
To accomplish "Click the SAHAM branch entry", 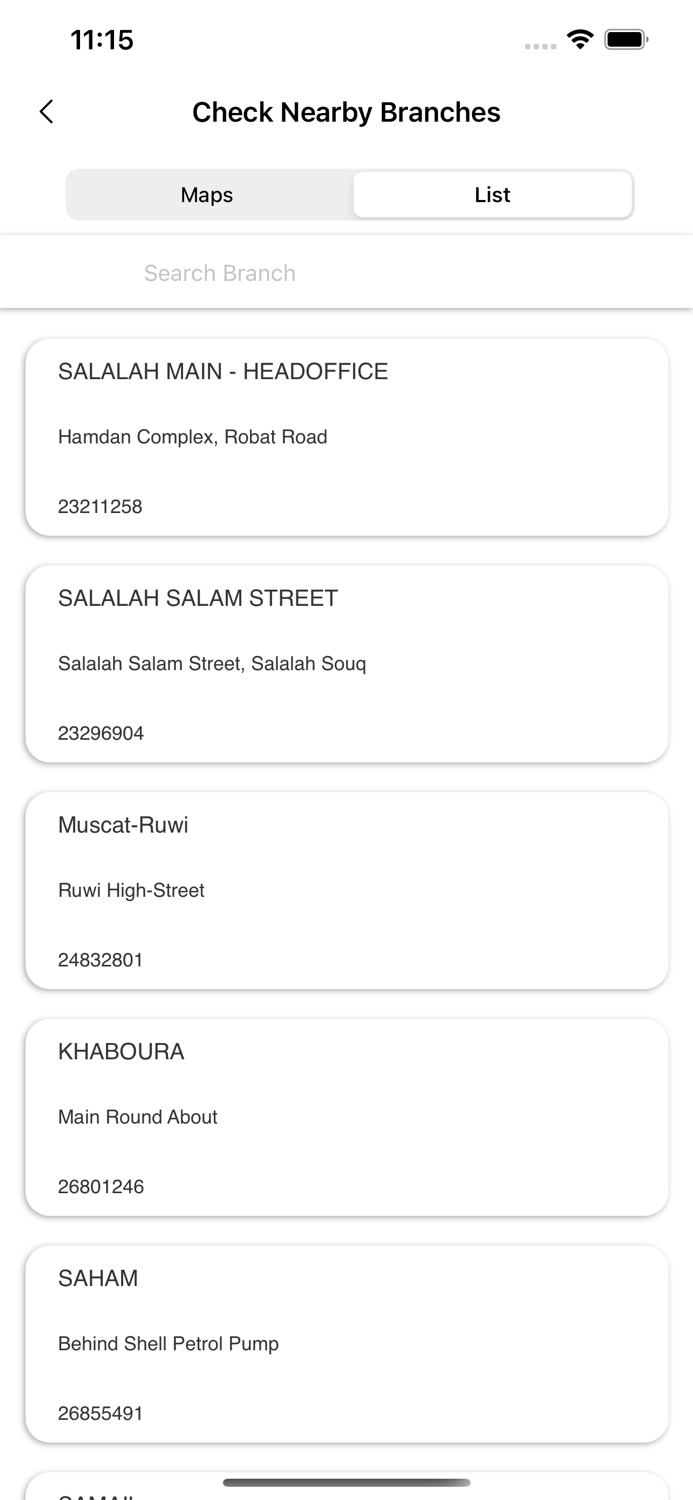I will tap(346, 1344).
